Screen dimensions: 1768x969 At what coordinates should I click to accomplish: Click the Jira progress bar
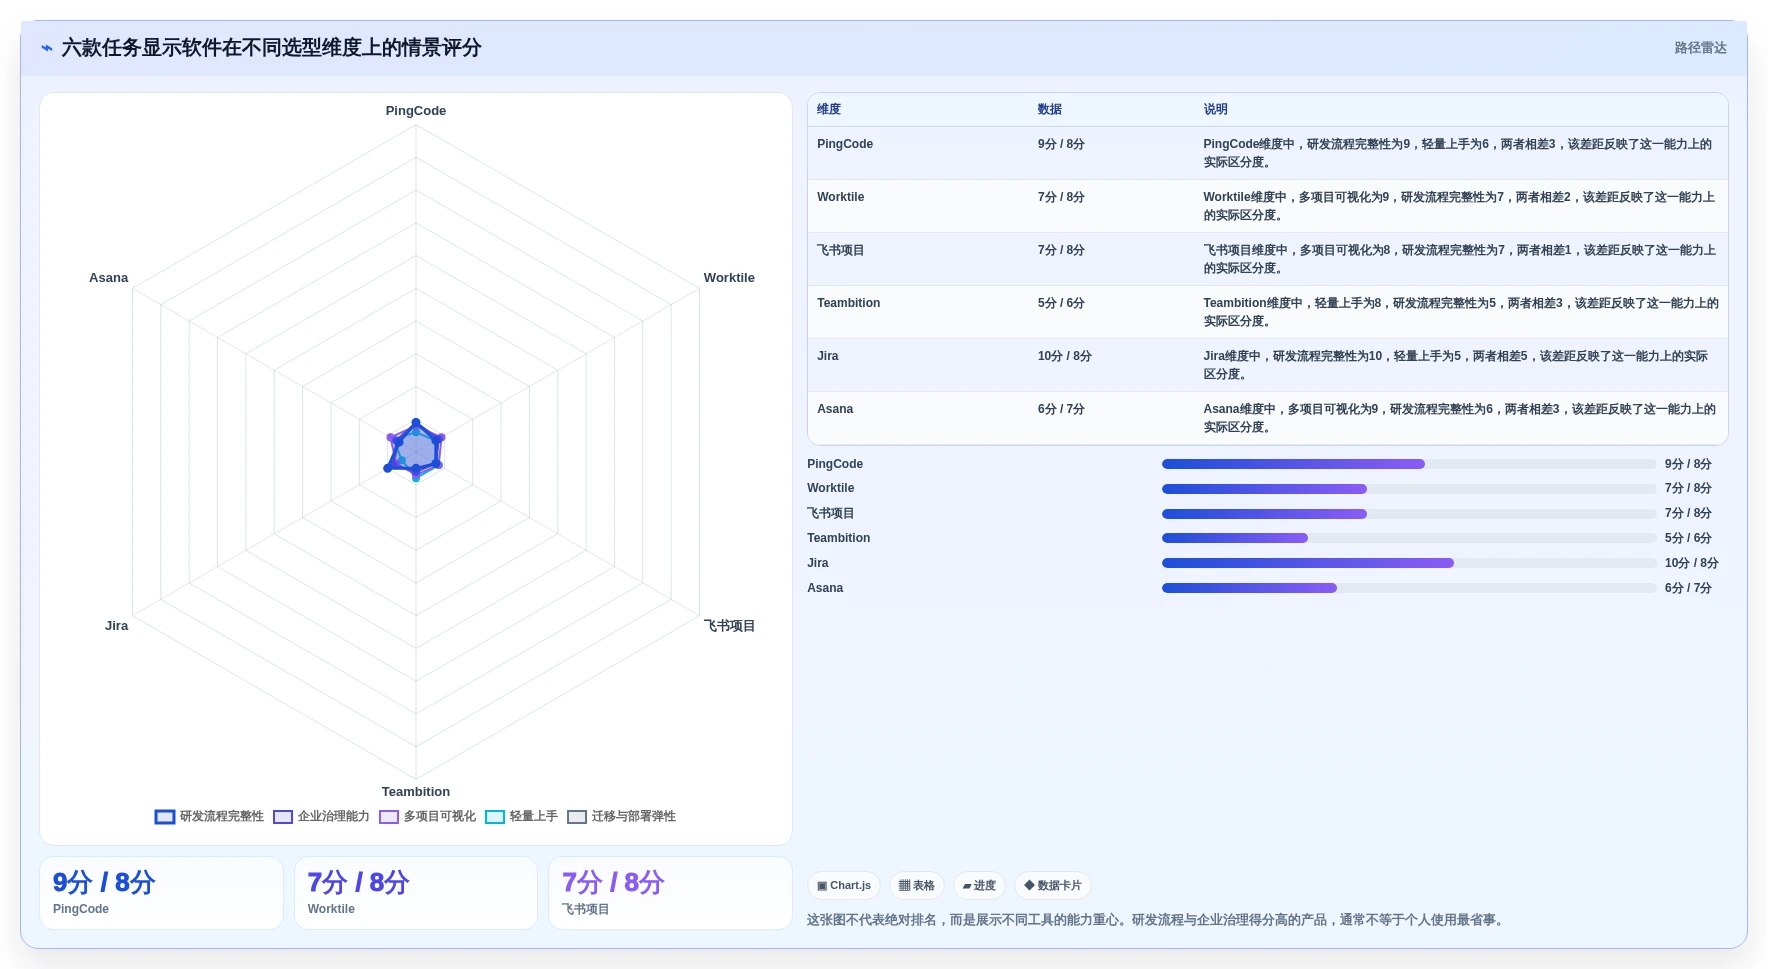[x=1409, y=563]
